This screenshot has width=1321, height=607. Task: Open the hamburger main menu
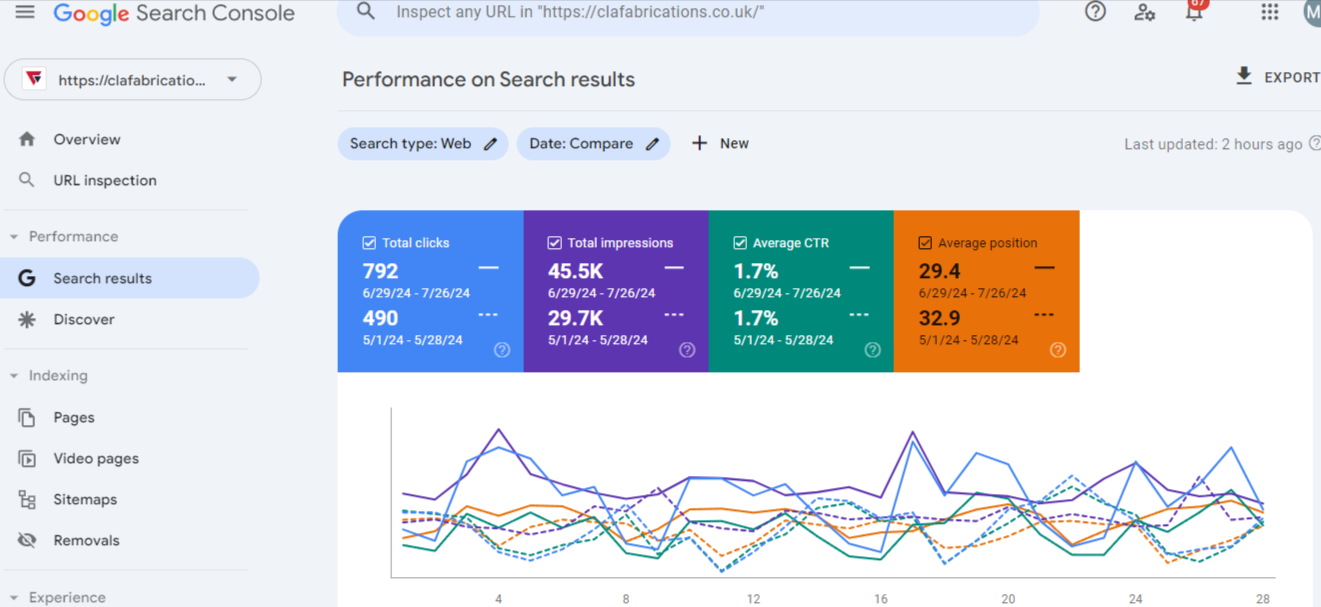[x=25, y=13]
